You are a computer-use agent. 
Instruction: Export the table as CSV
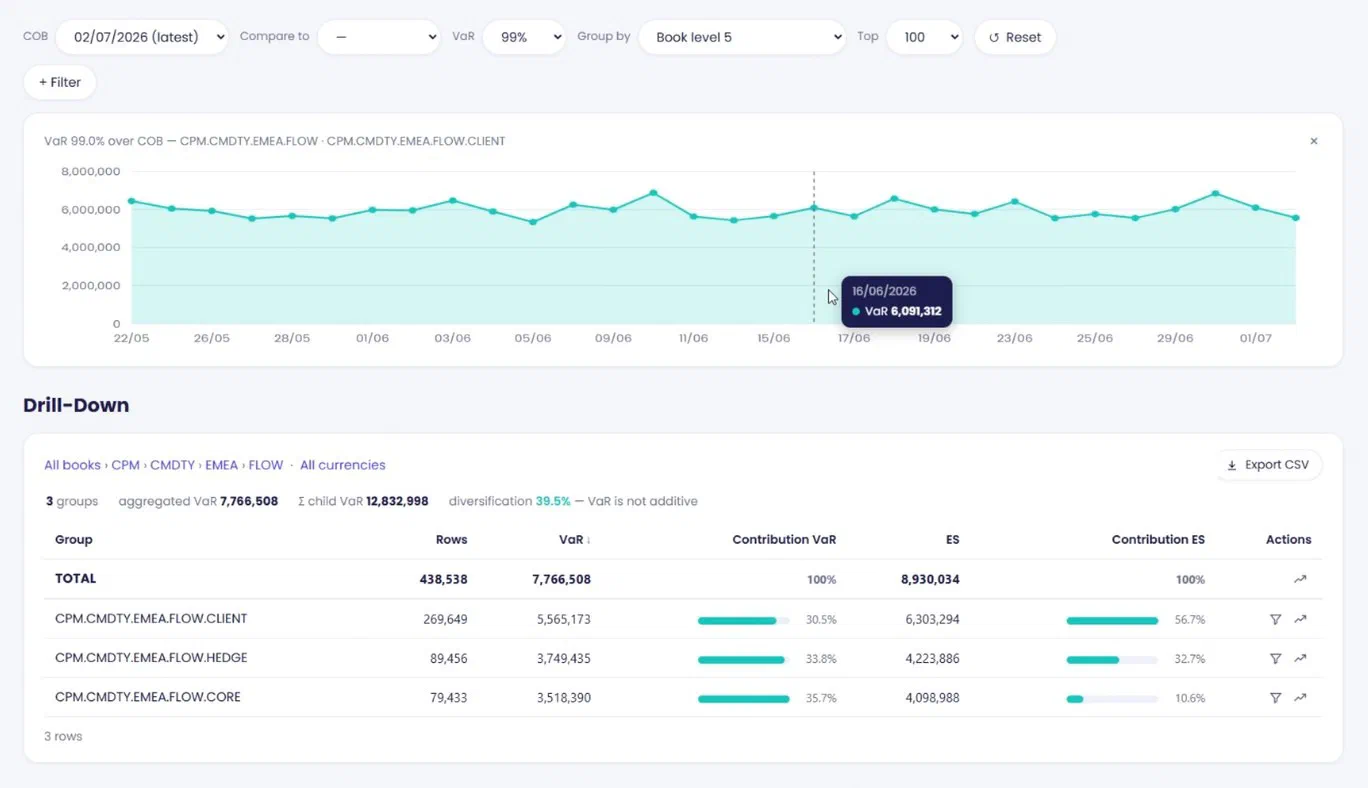(x=1269, y=465)
